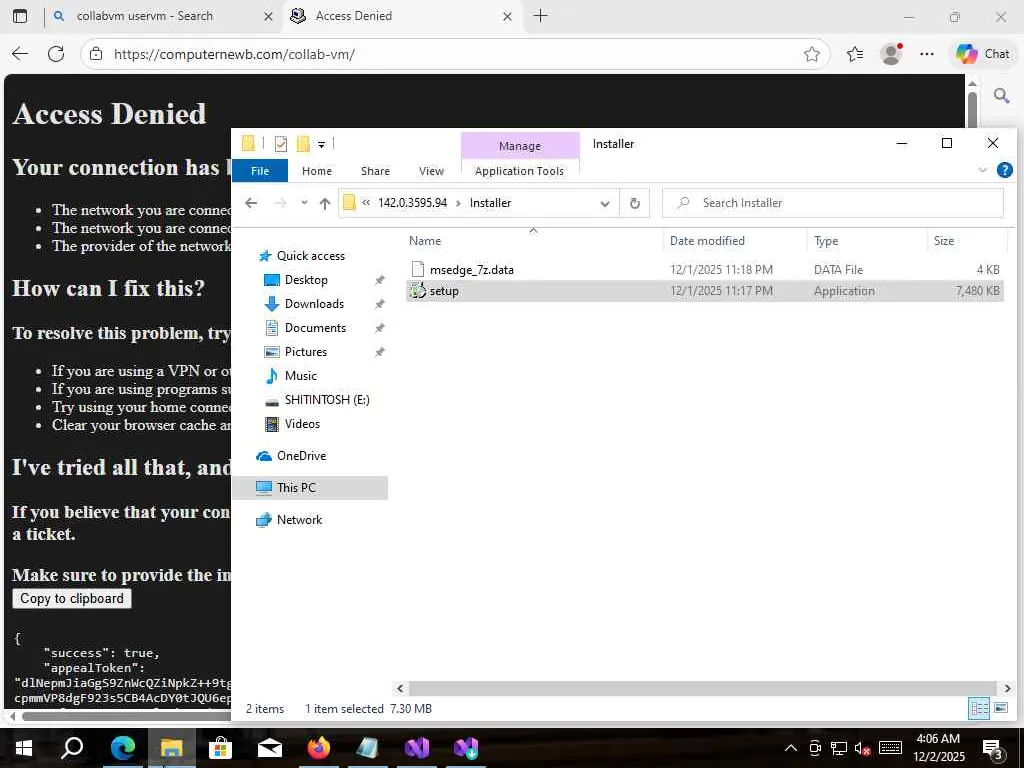Expand the Explorer ribbon chevron

click(982, 170)
